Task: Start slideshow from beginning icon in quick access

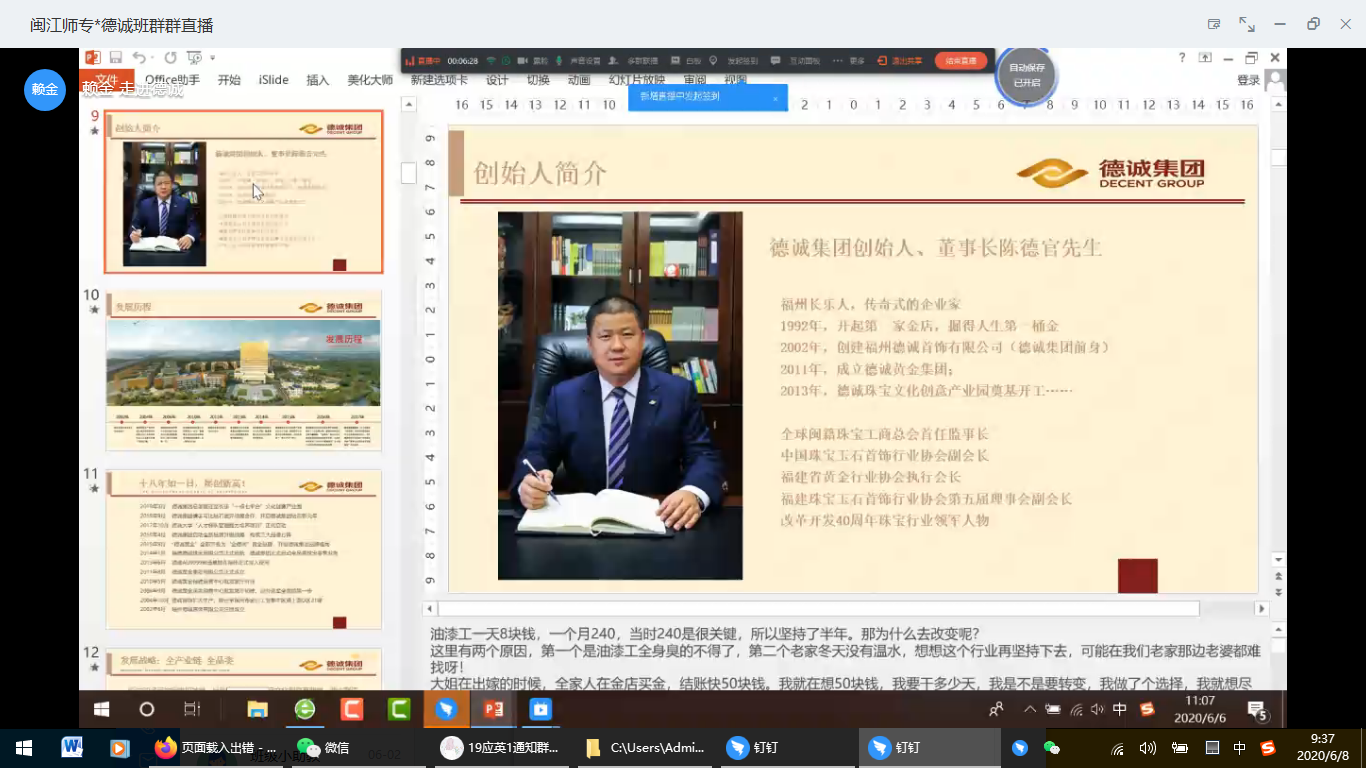Action: pyautogui.click(x=194, y=58)
